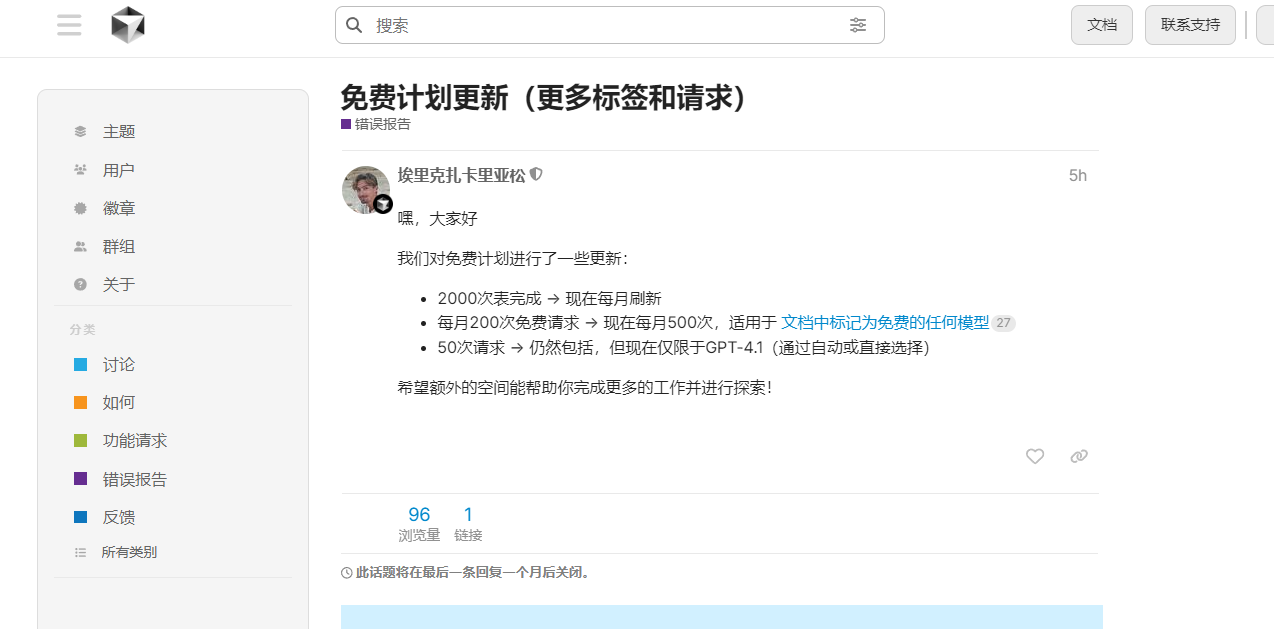Viewport: 1274px width, 629px height.
Task: Click the topic title 免费计划更新
Action: (x=544, y=97)
